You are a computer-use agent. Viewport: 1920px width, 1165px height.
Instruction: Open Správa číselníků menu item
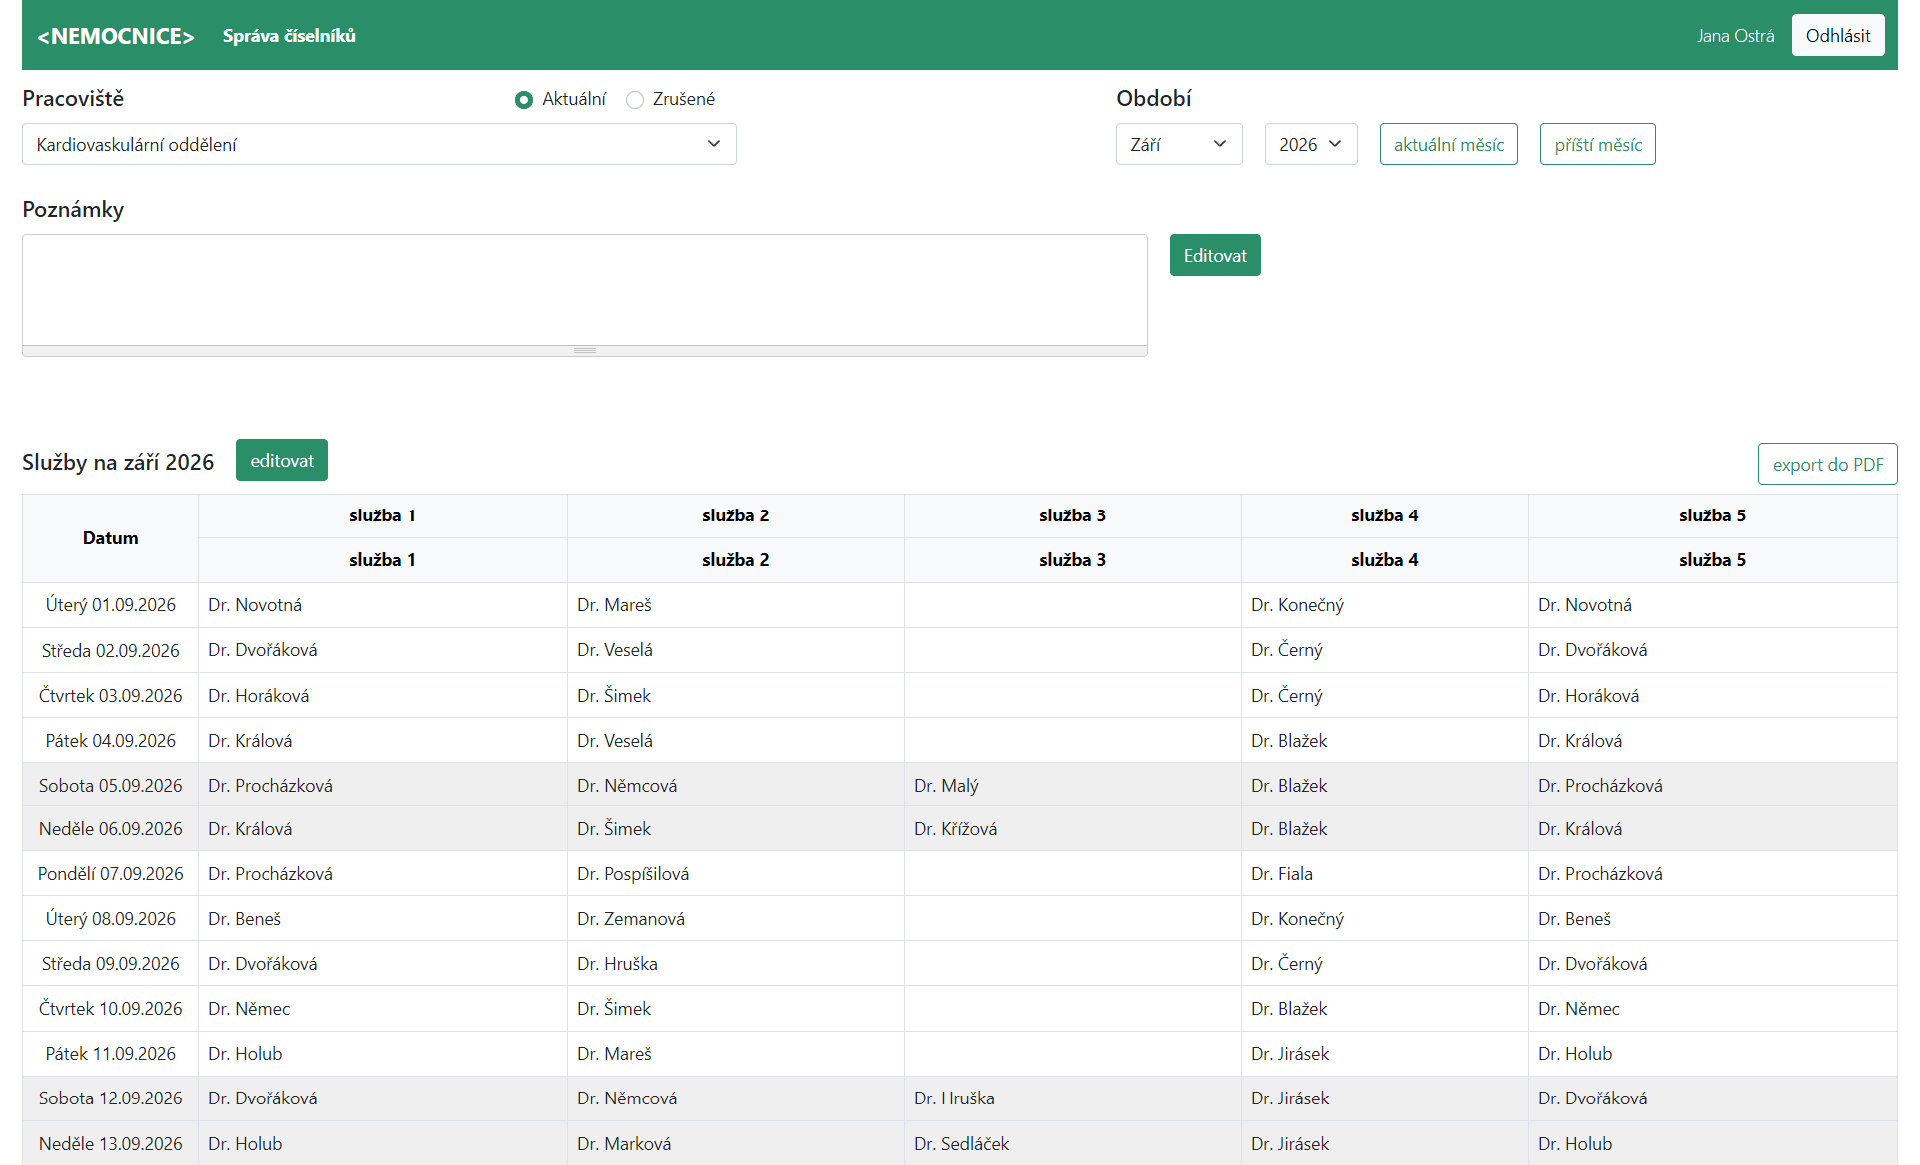289,36
